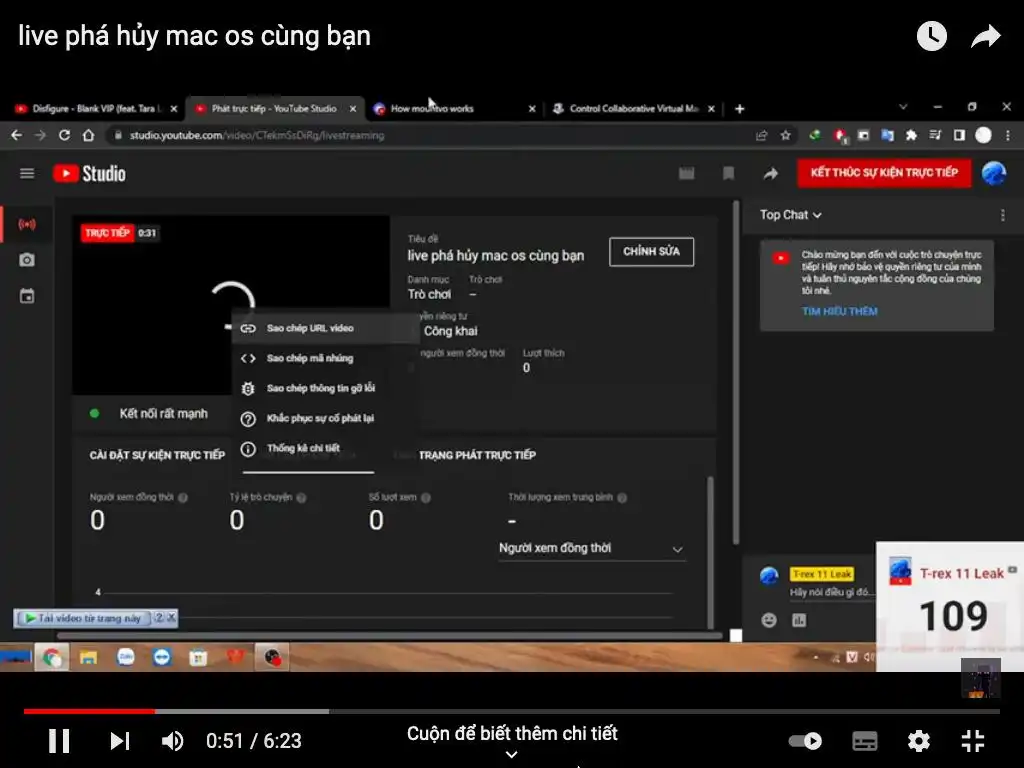
Task: Open the Người xem đồng thời dropdown
Action: point(592,549)
